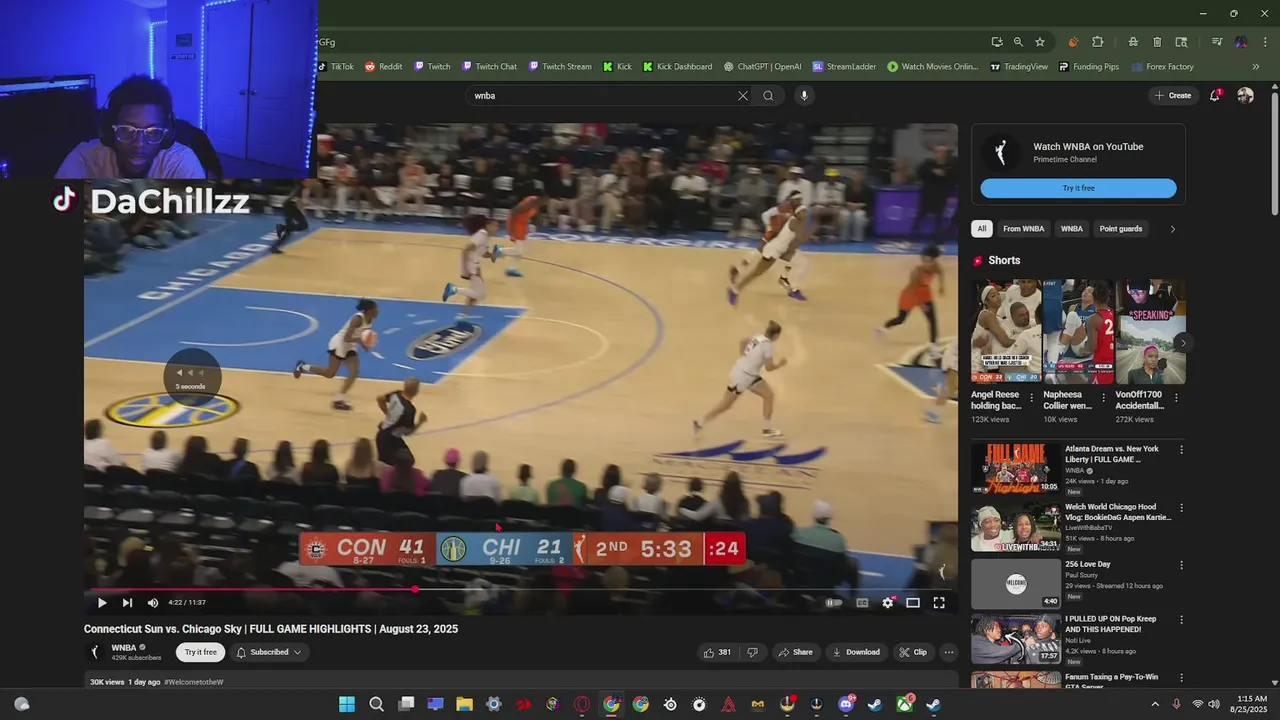The height and width of the screenshot is (720, 1280).
Task: Like the Connecticut Sun vs. Chicago Sky video
Action: point(717,652)
